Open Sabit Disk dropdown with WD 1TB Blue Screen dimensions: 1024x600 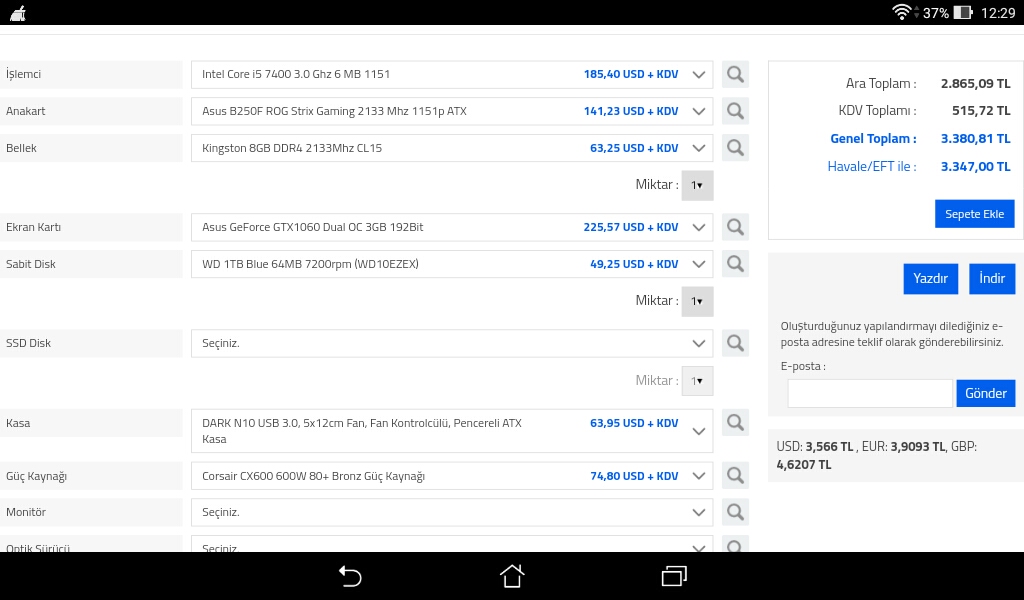(x=452, y=264)
